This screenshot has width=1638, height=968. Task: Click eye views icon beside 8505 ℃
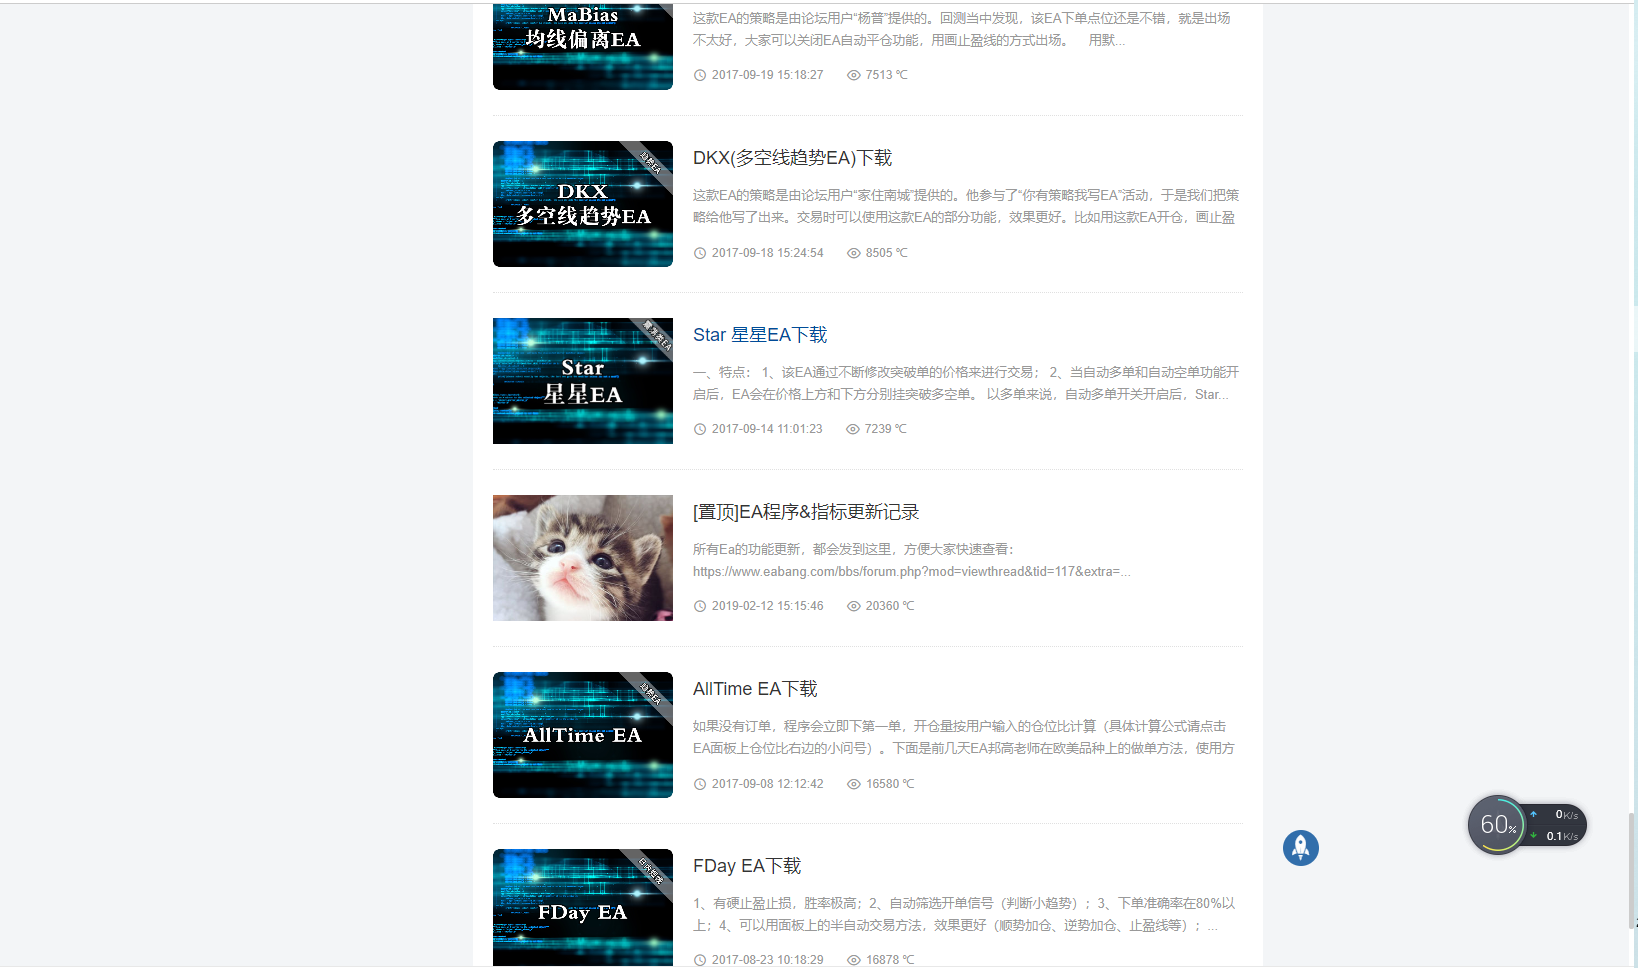pyautogui.click(x=854, y=253)
